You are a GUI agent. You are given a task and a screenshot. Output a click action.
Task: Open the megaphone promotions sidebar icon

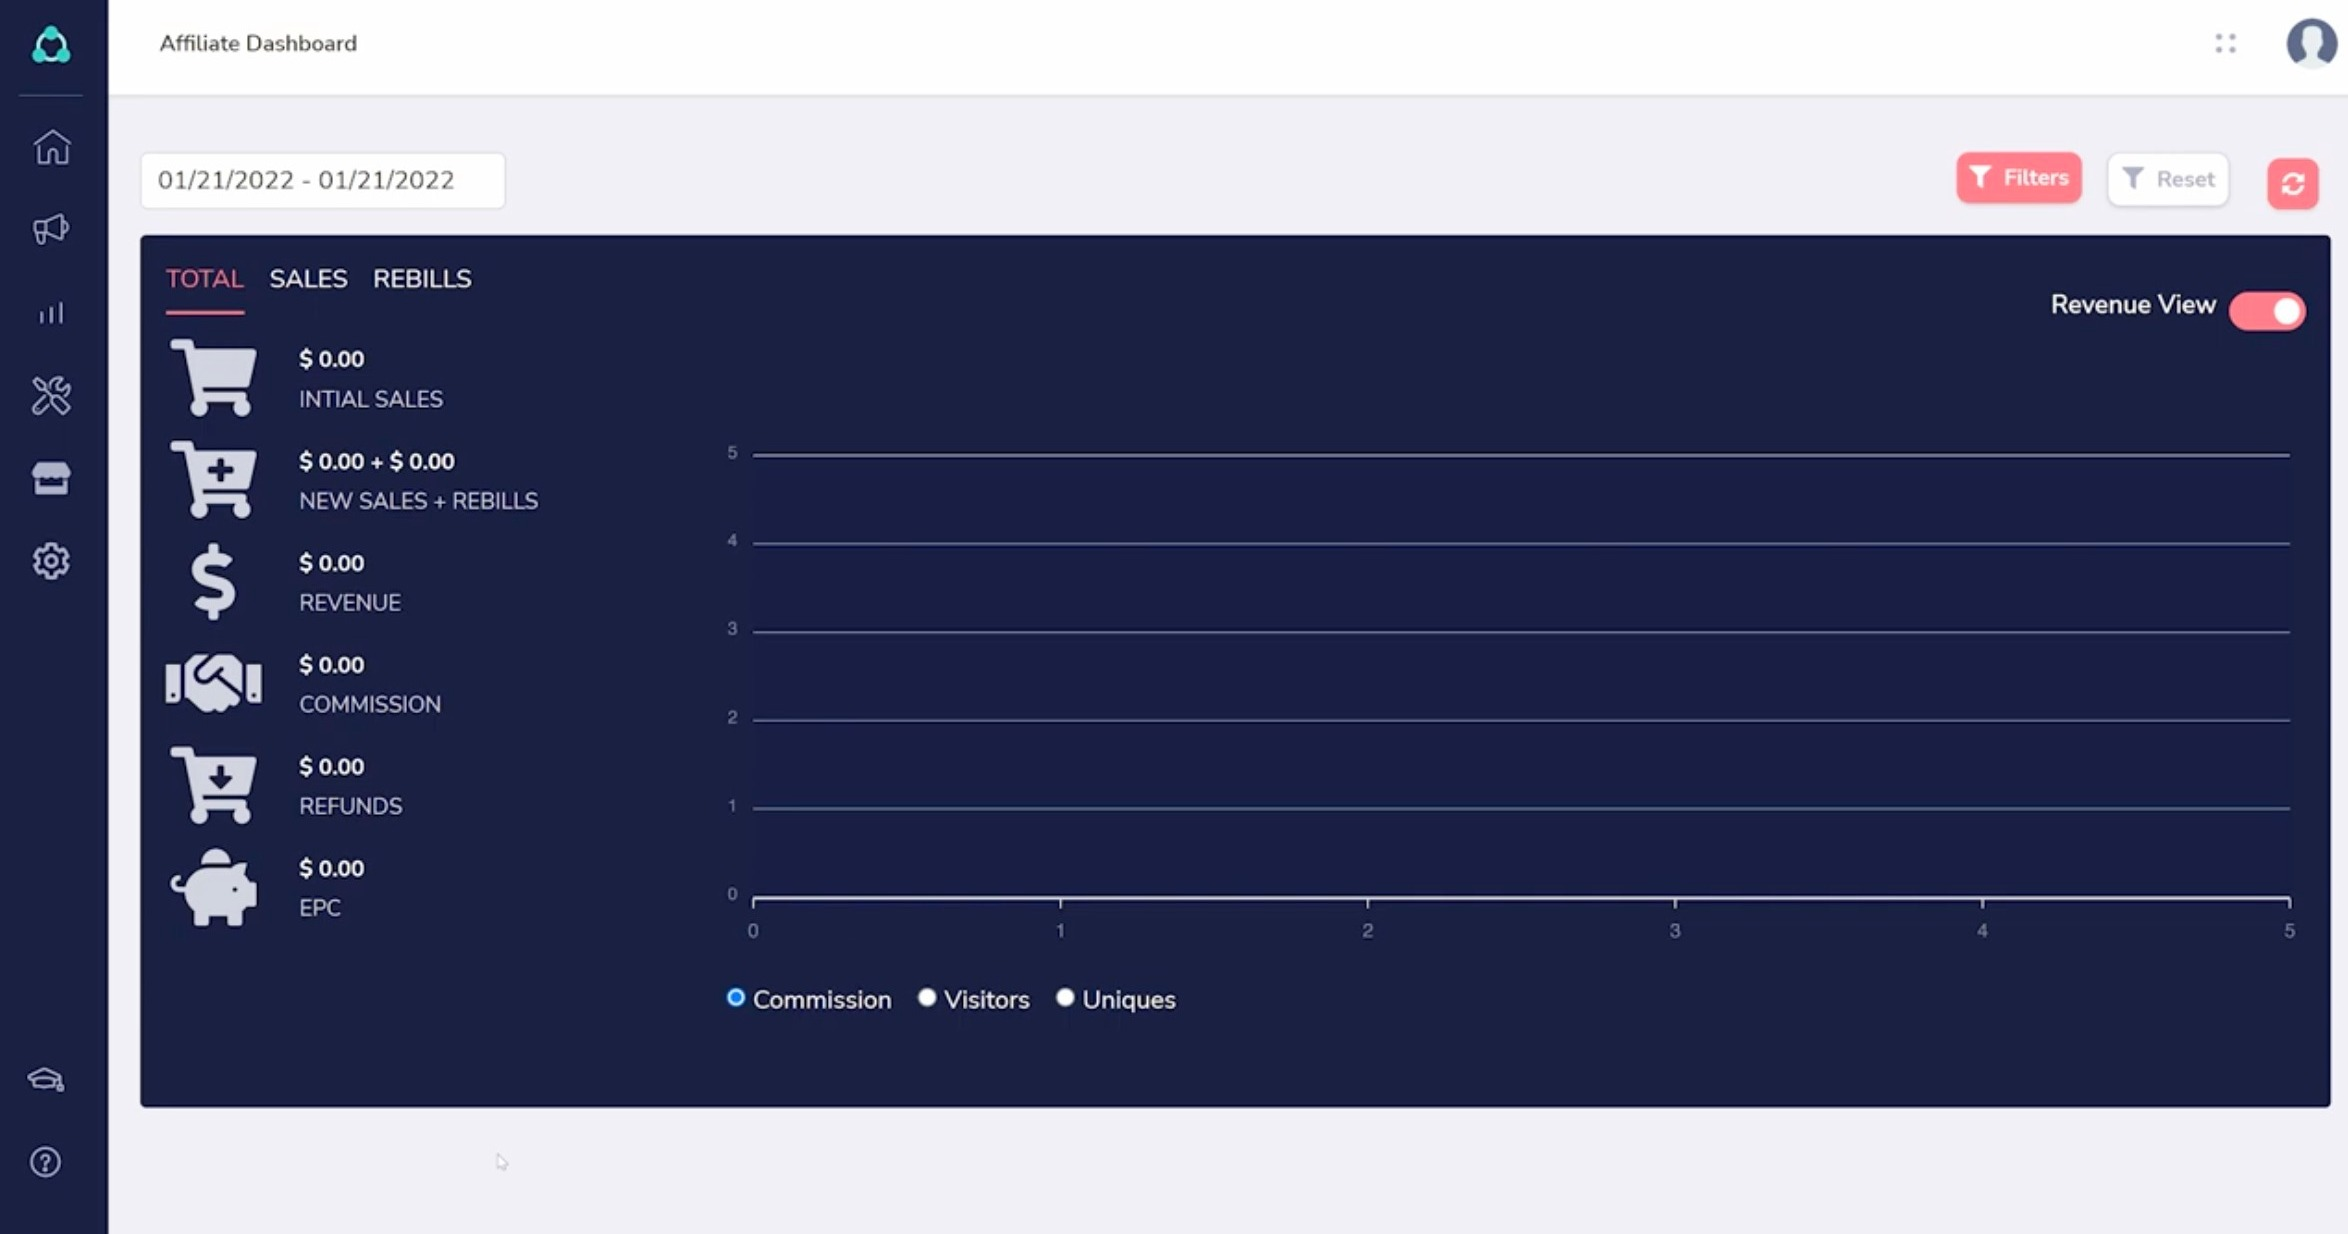click(51, 229)
